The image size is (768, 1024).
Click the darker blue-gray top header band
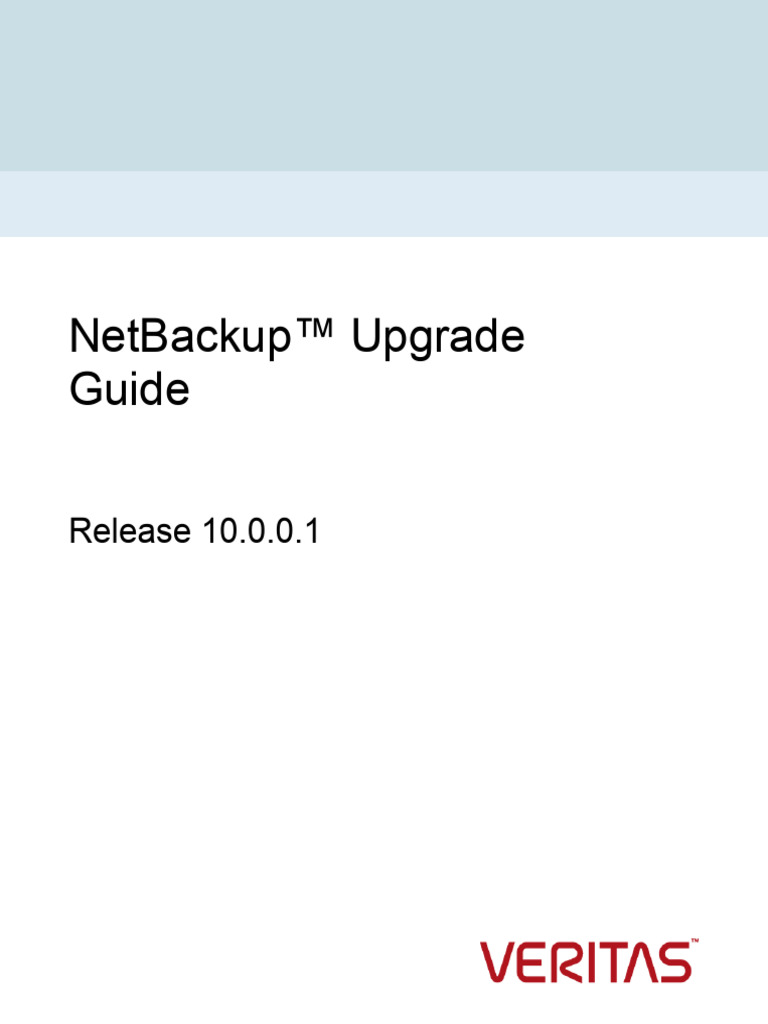click(x=384, y=85)
